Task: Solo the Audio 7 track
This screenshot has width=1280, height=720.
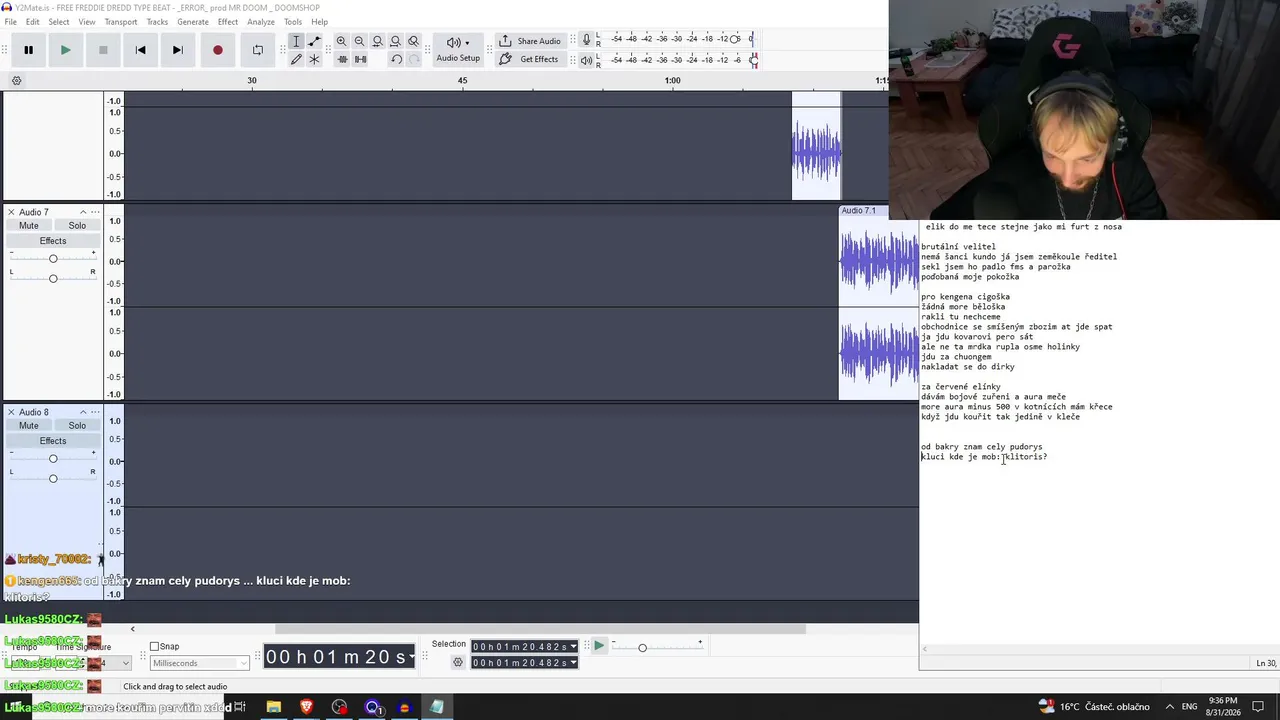Action: (77, 226)
